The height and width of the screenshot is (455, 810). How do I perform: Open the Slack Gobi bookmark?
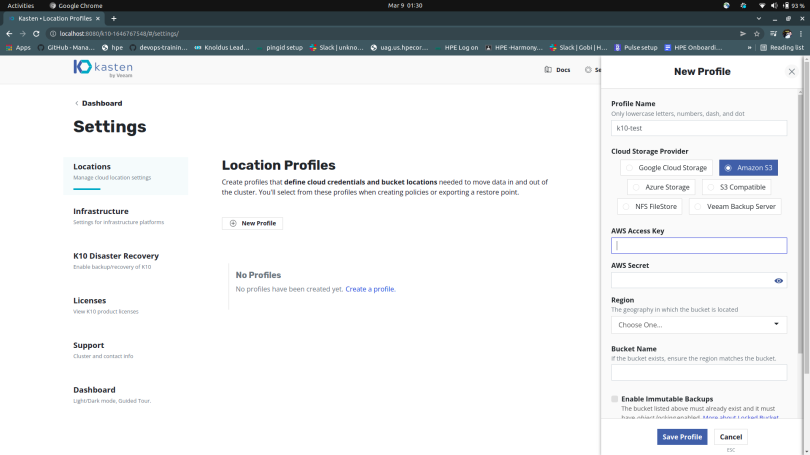point(579,48)
